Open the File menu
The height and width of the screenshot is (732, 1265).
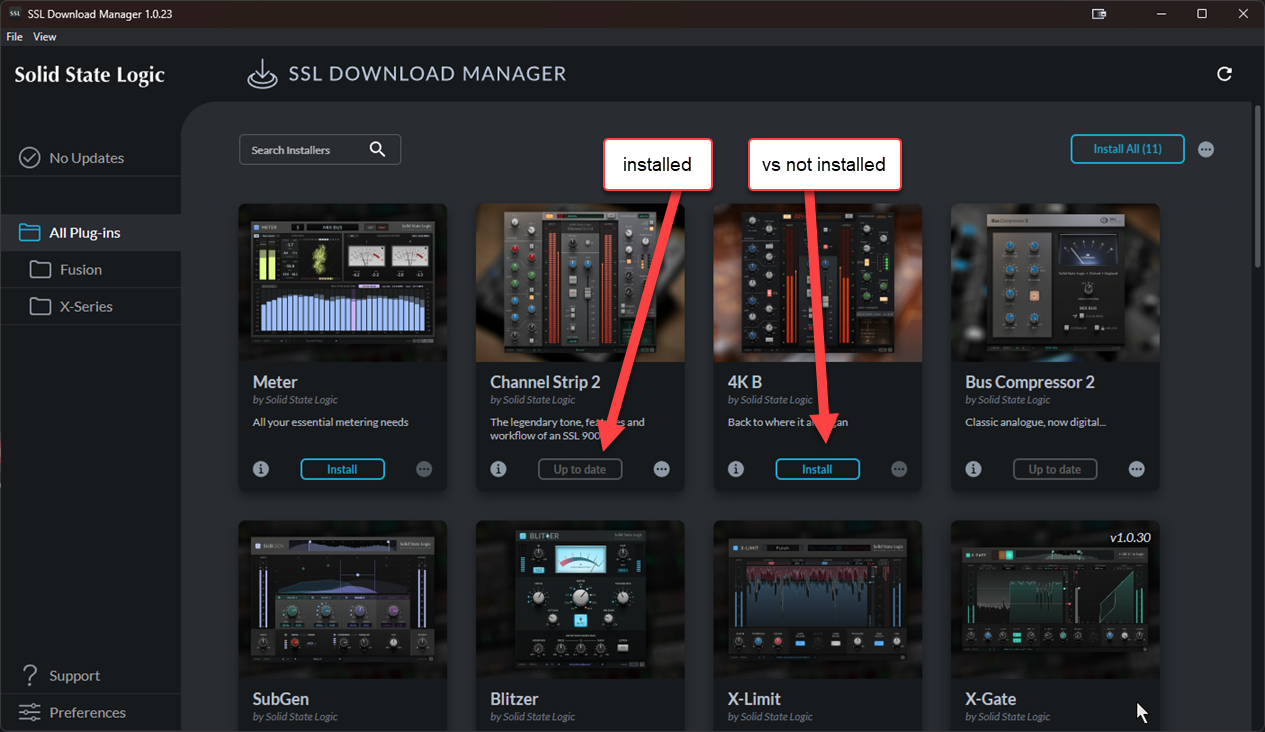[x=14, y=37]
